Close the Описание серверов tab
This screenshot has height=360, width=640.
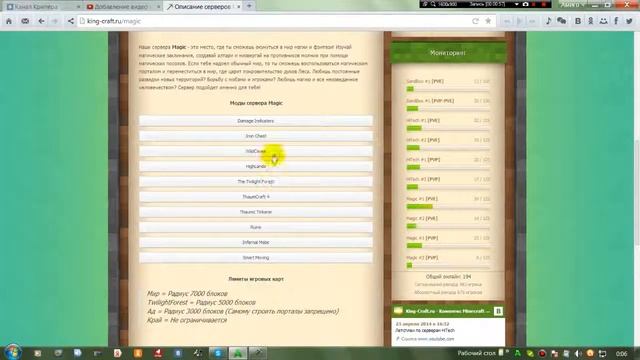point(238,7)
